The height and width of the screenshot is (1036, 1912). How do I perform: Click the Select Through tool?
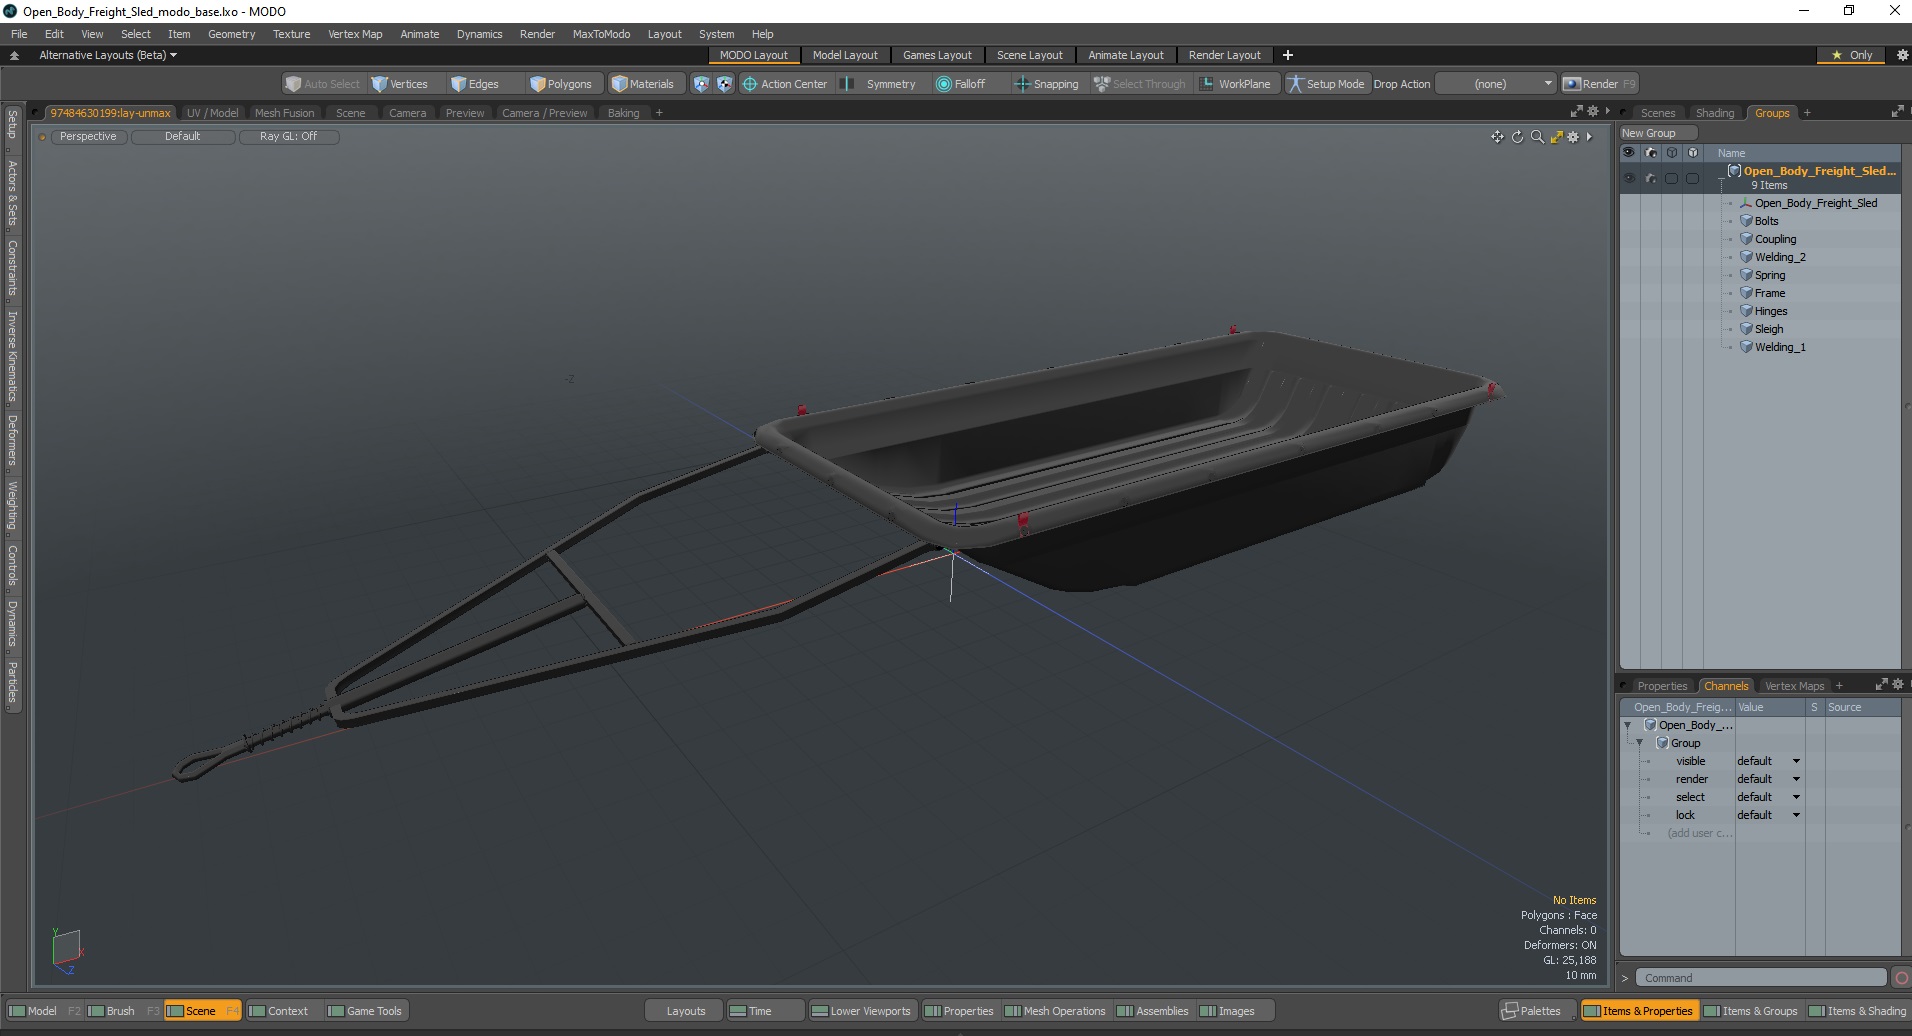[1140, 84]
